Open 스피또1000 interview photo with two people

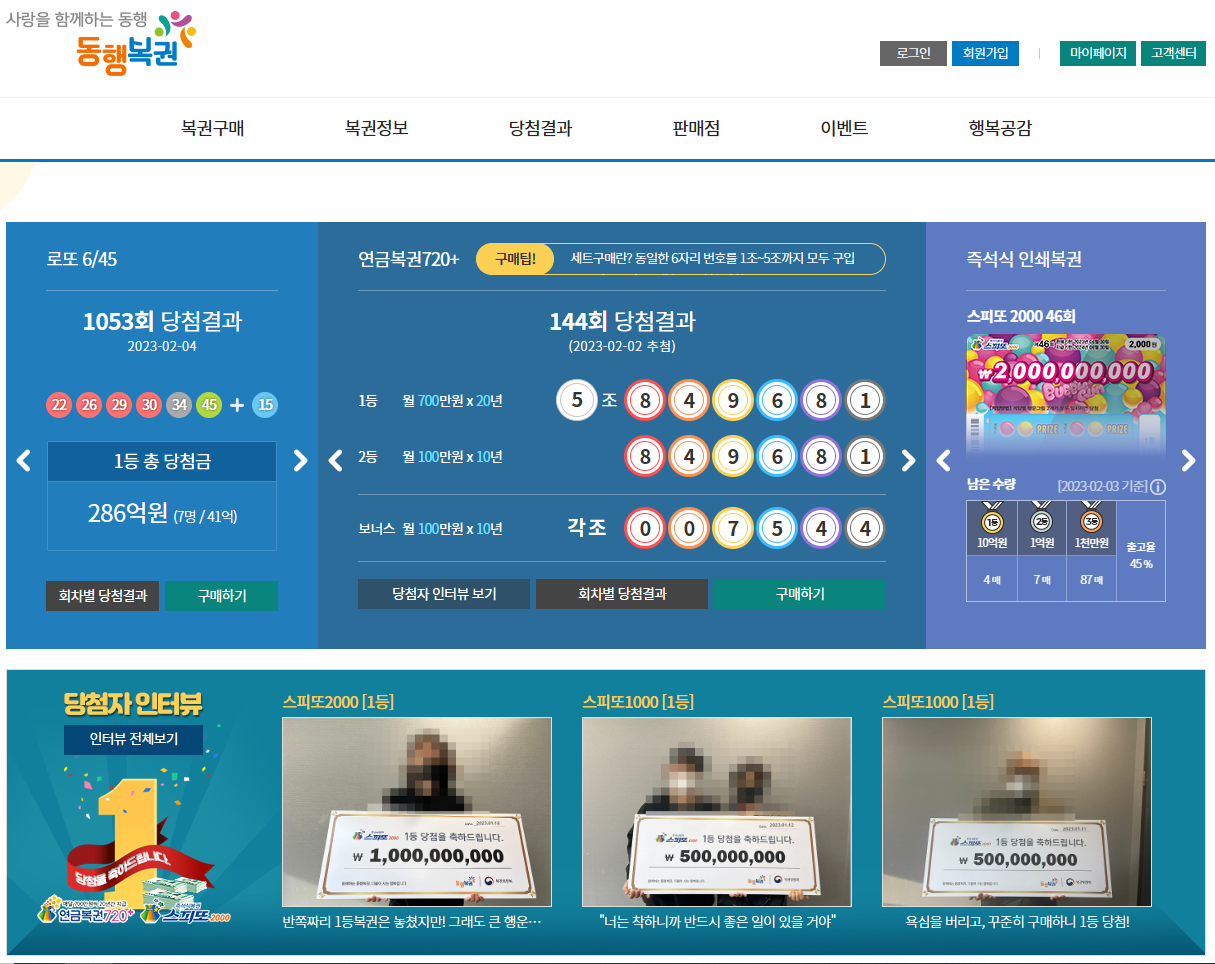tap(717, 812)
